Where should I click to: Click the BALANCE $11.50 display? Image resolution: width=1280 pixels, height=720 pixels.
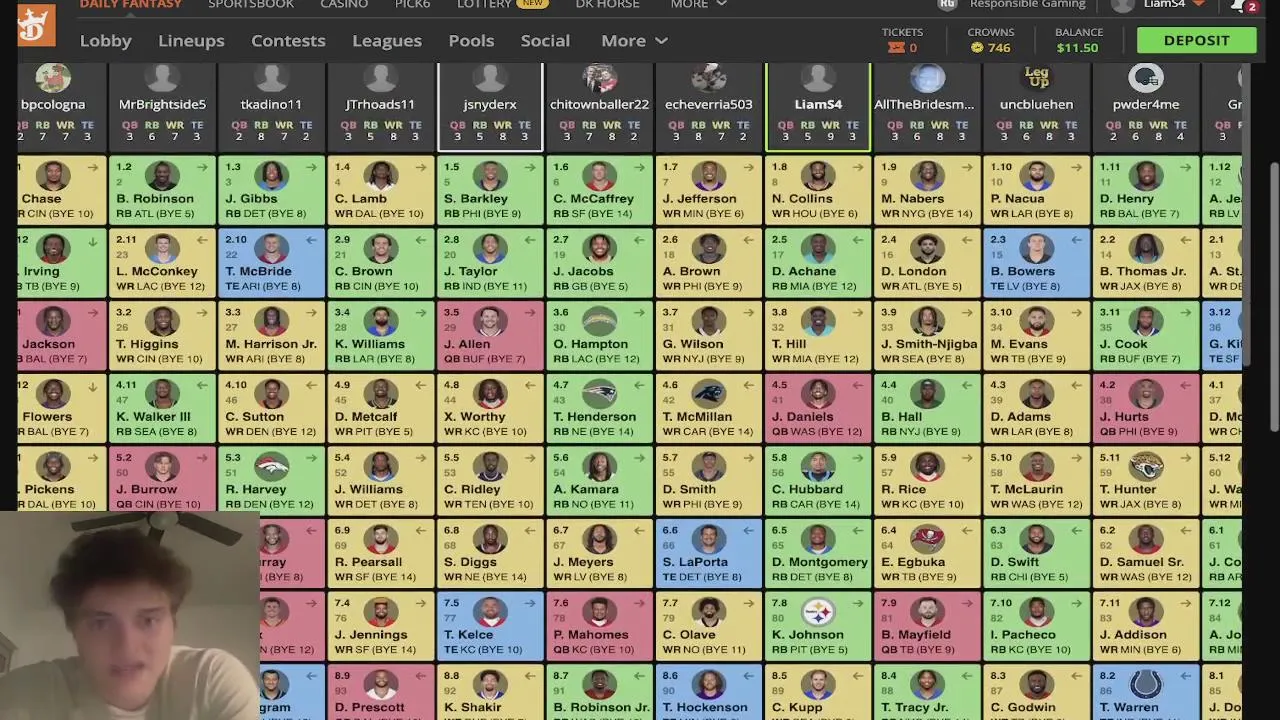1078,40
